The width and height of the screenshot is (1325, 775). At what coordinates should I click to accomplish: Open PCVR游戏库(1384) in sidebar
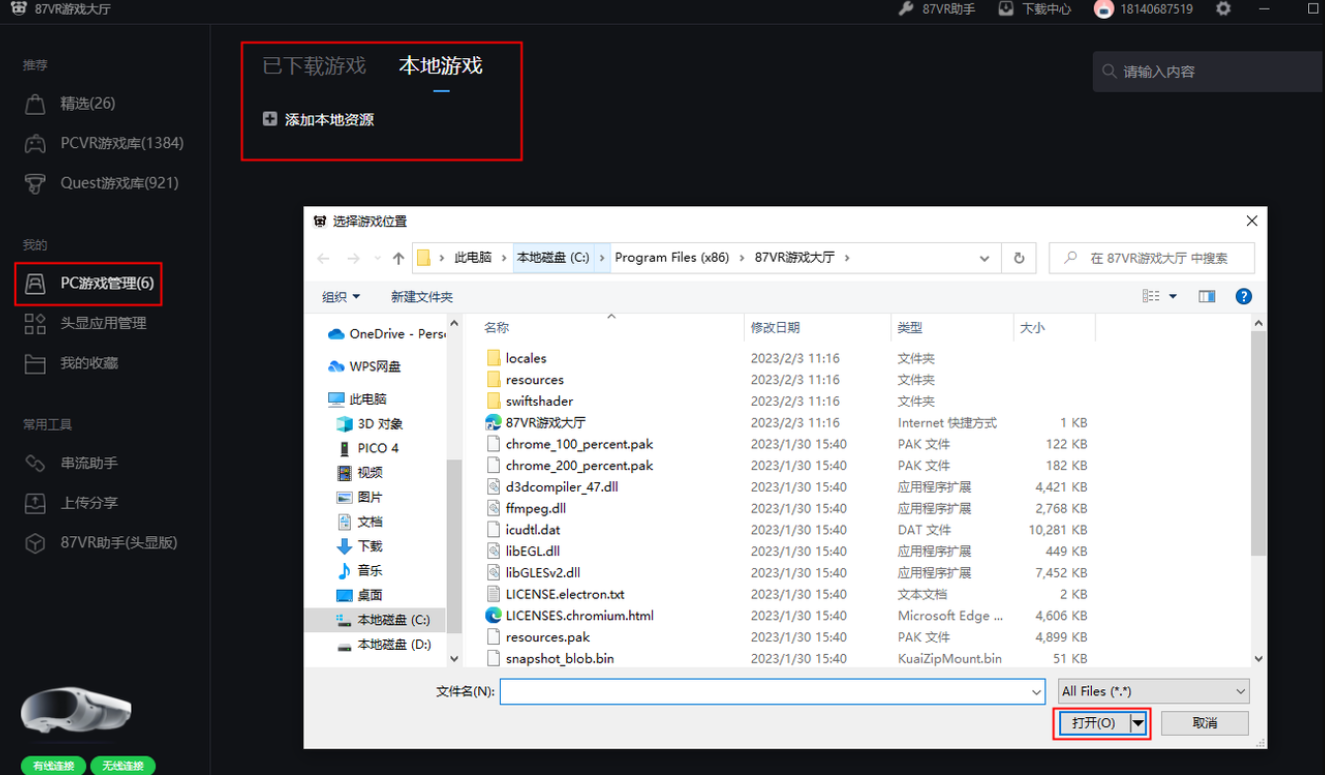click(x=104, y=143)
